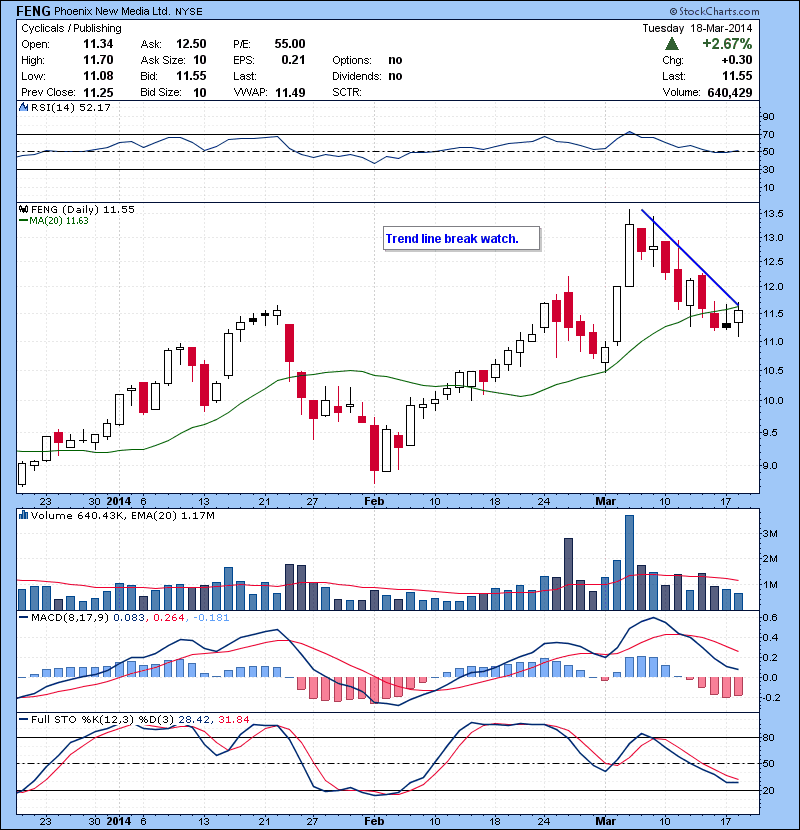
Task: Click the Trend line break watch annotation box
Action: pos(462,239)
